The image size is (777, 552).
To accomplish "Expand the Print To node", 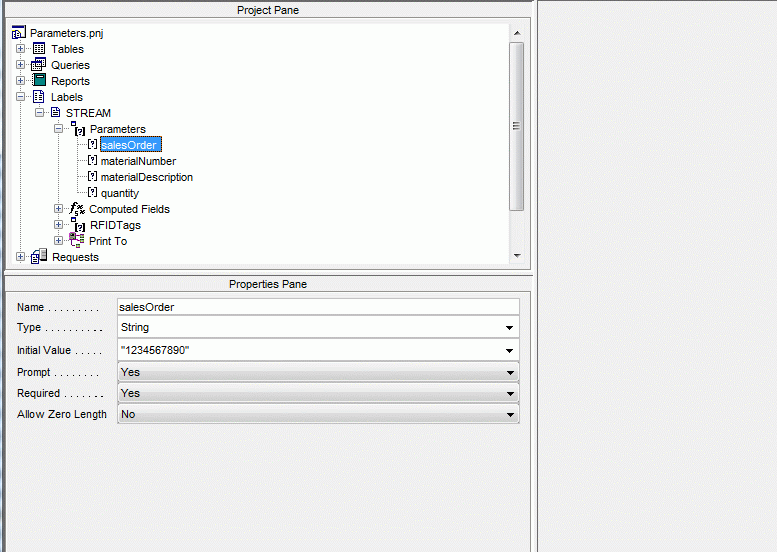I will [x=58, y=240].
